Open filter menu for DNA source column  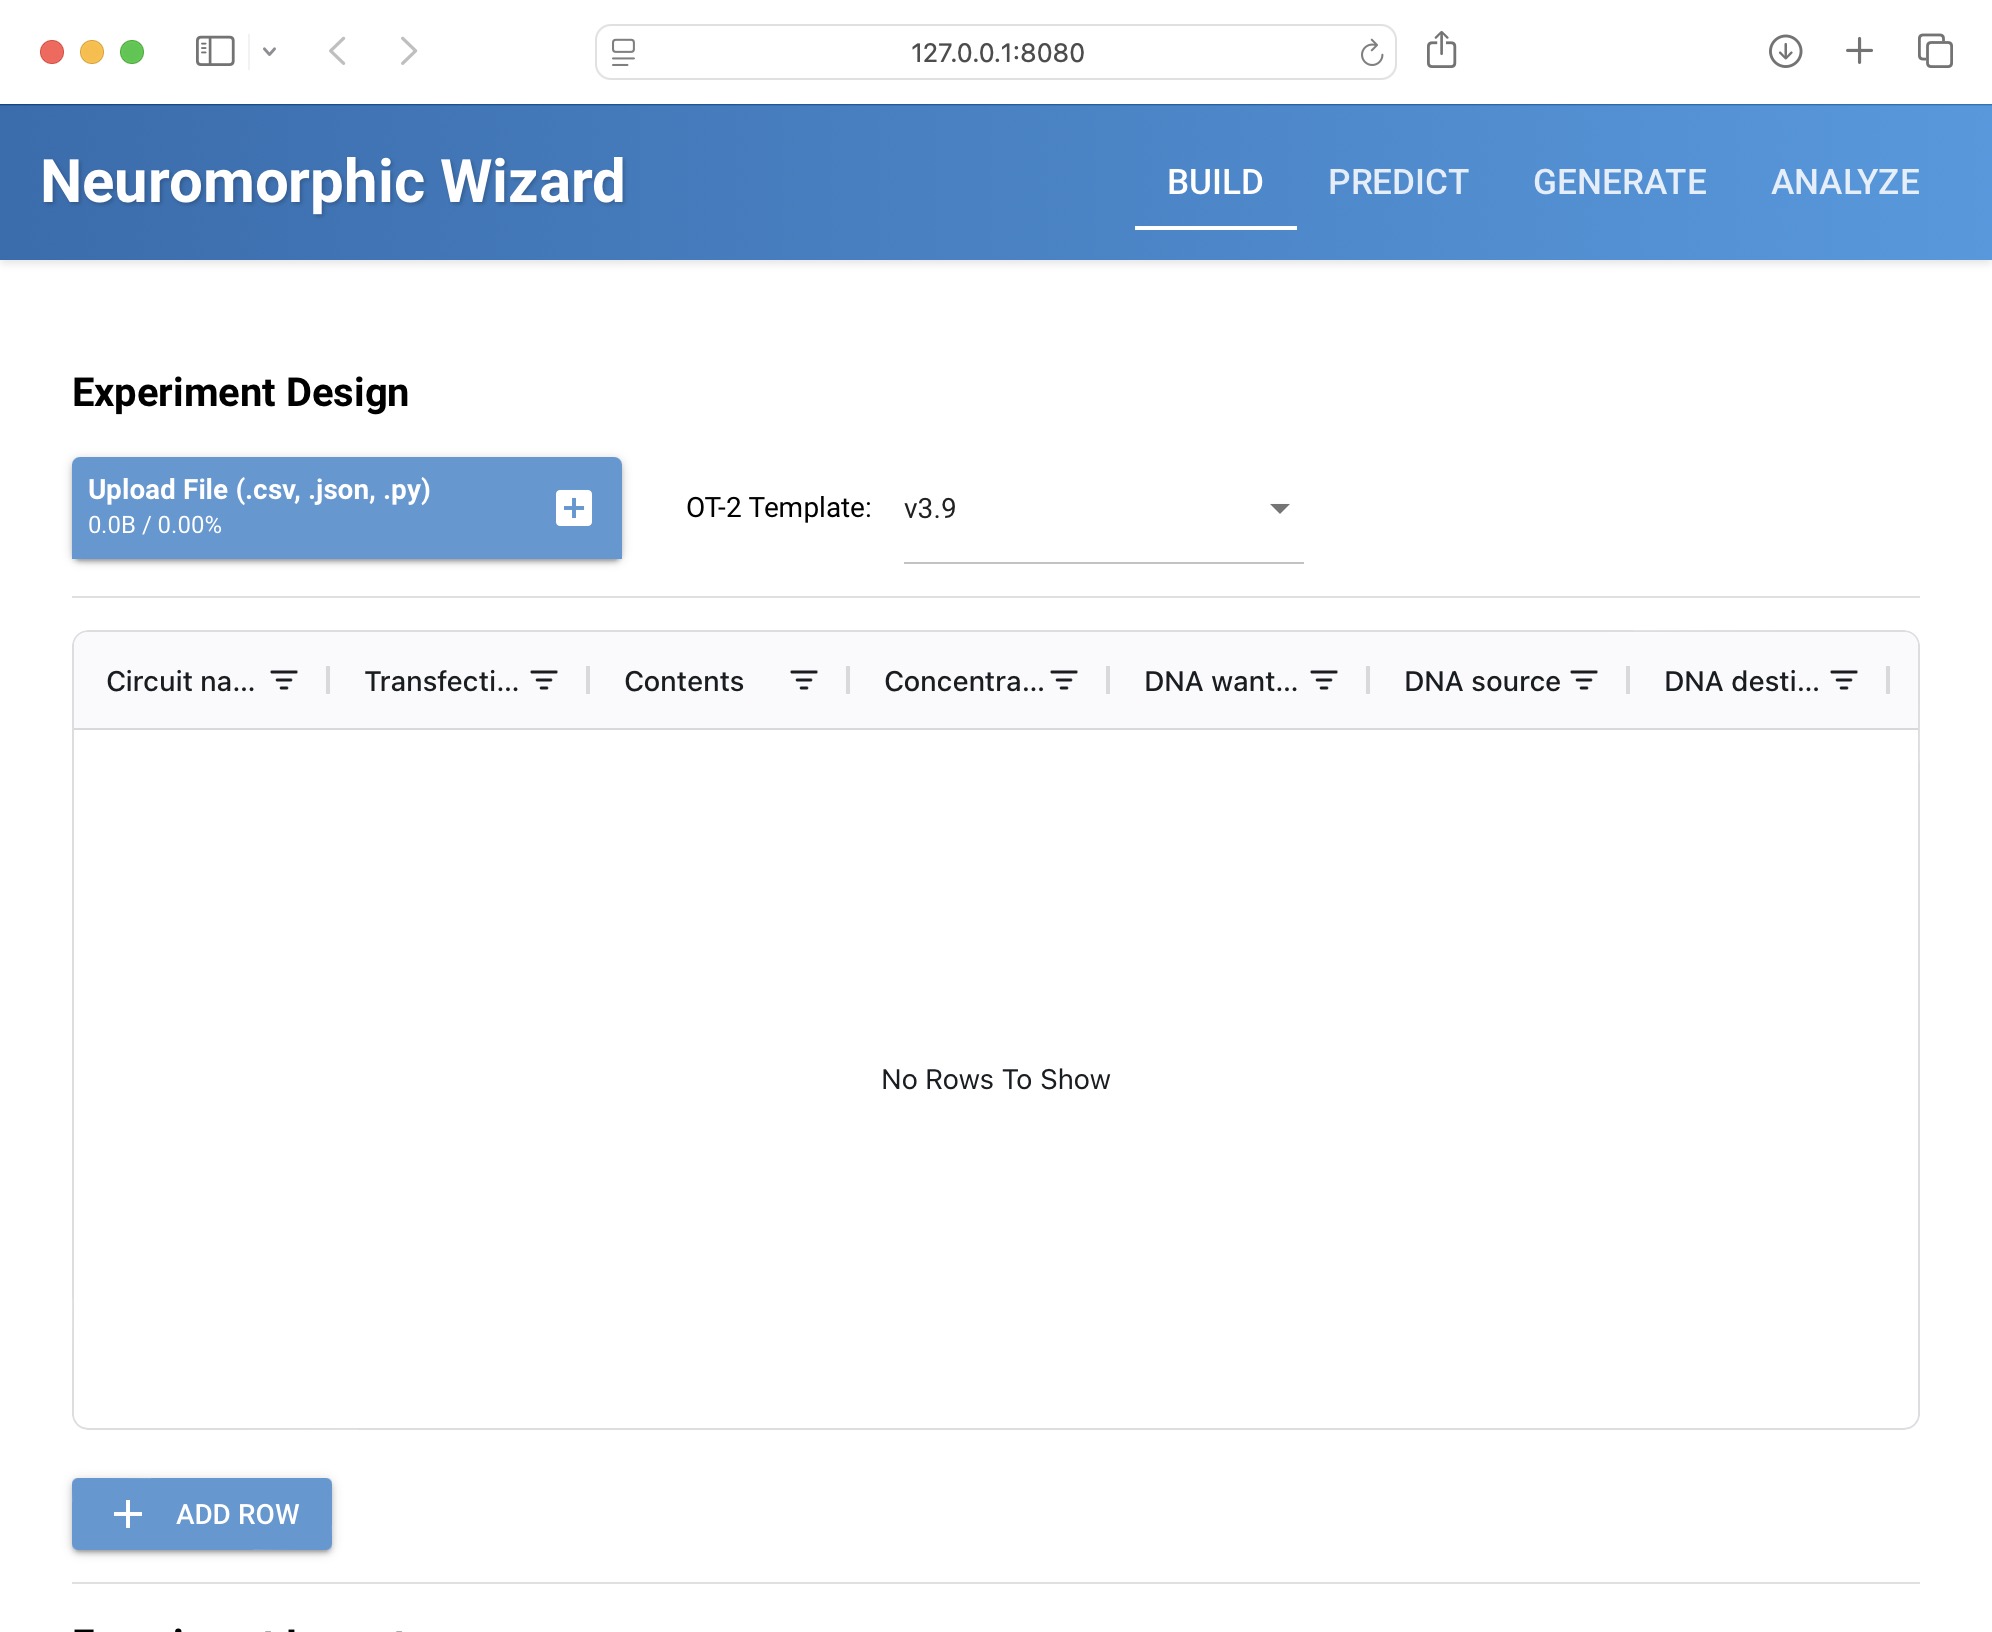point(1584,681)
